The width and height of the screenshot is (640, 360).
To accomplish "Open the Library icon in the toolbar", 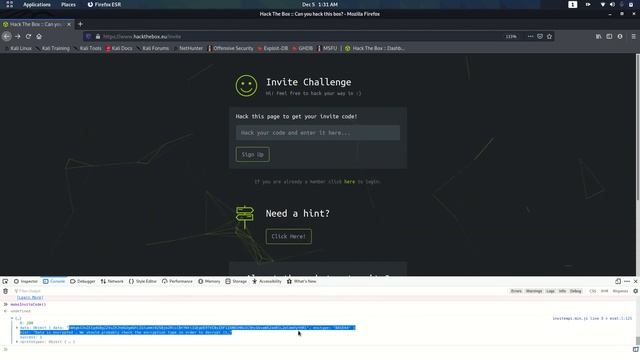I will coord(598,36).
